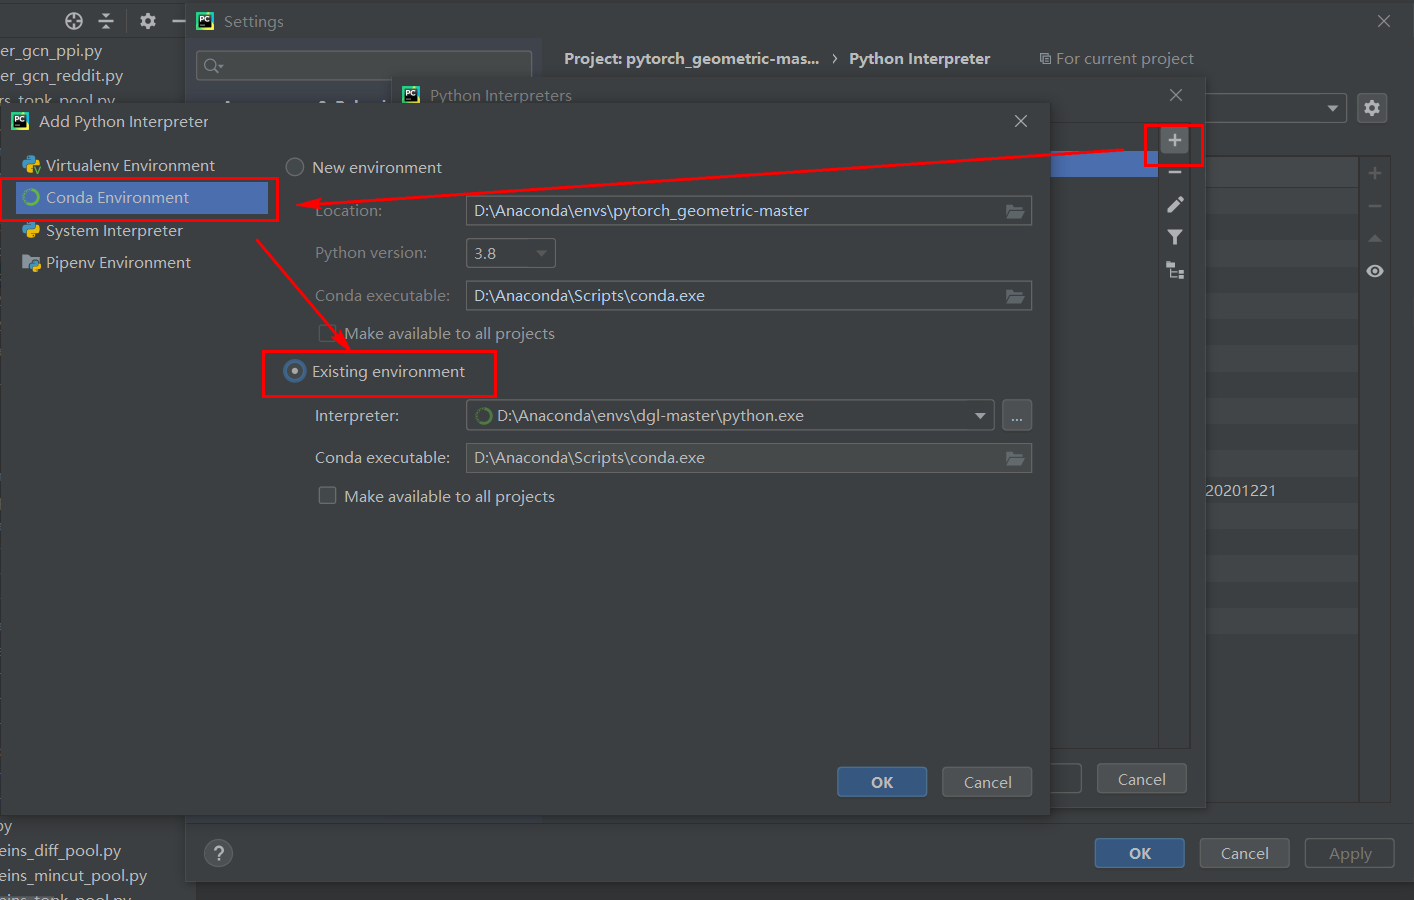The width and height of the screenshot is (1414, 900).
Task: Select Conda Environment
Action: 142,198
